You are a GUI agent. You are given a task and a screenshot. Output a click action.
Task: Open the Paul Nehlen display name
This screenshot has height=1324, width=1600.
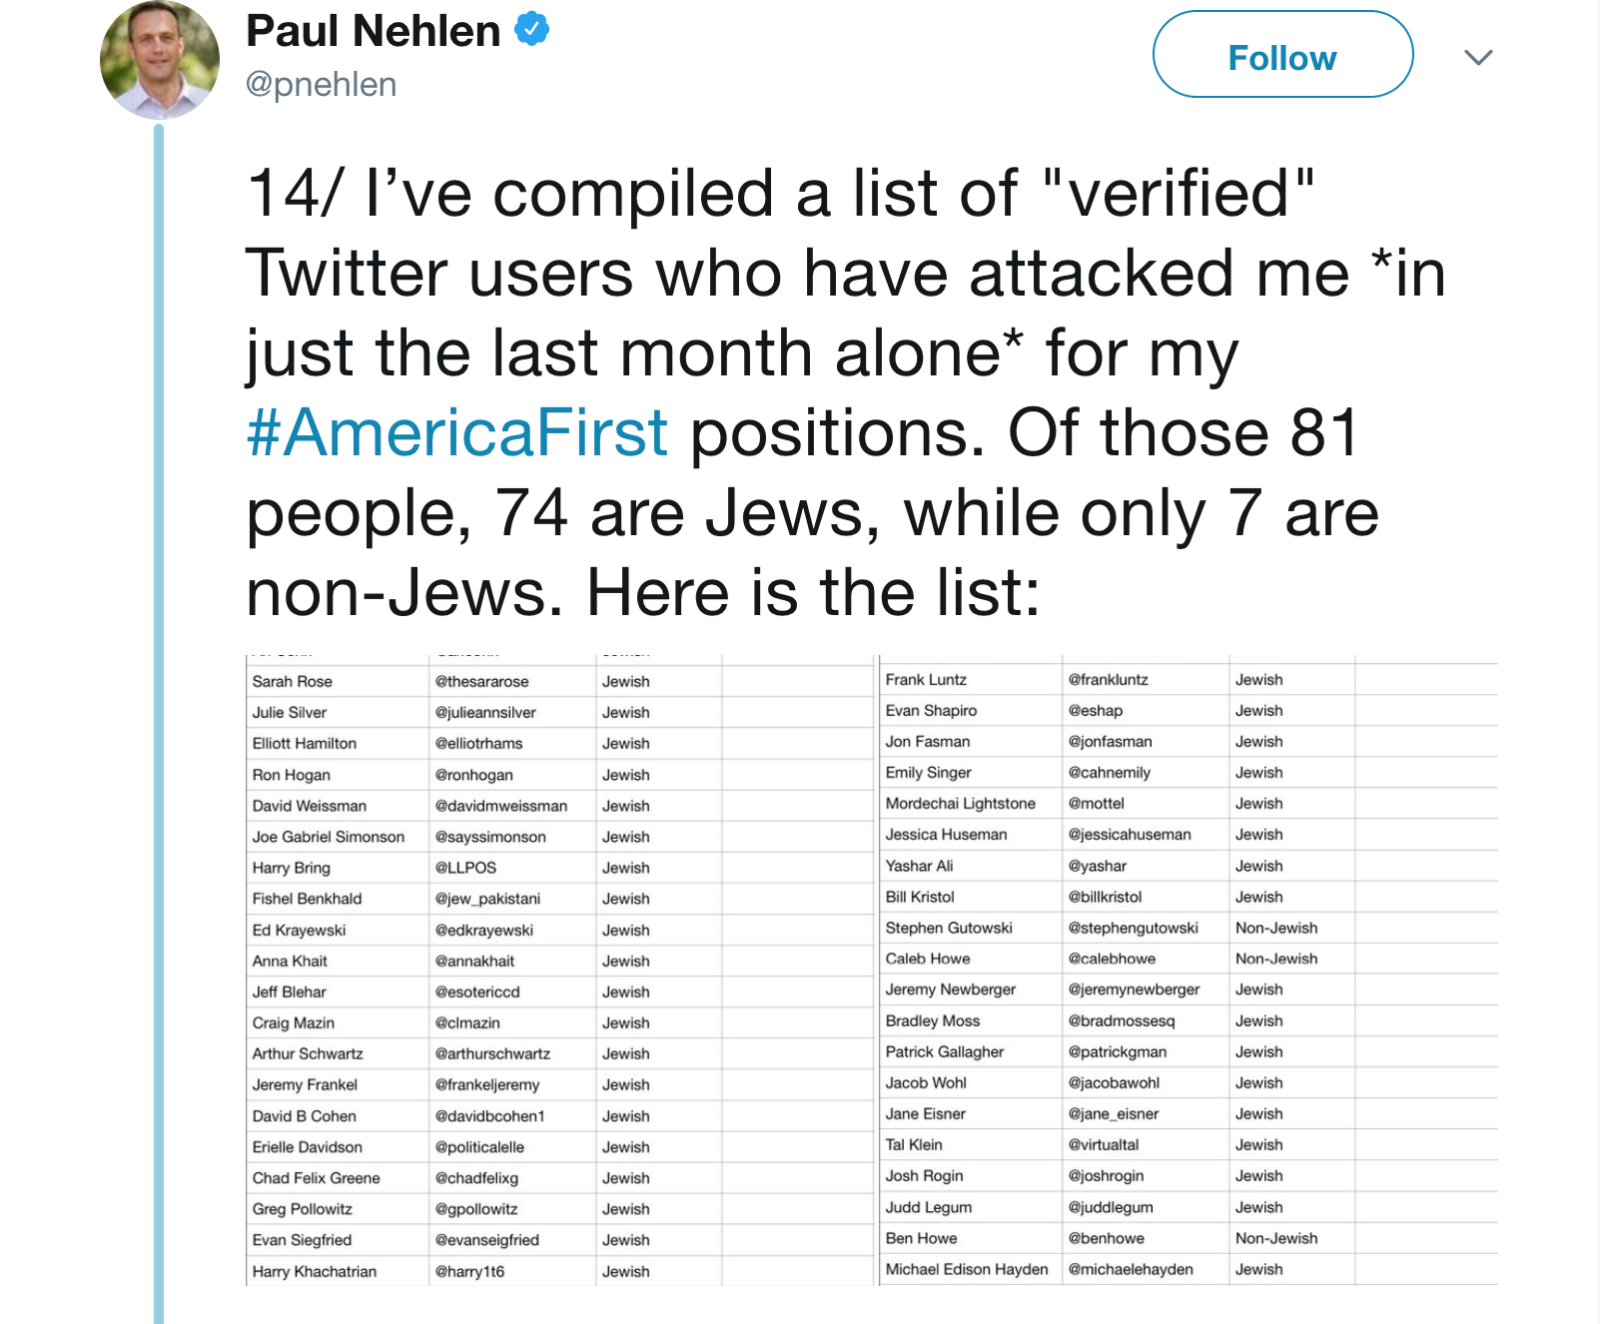click(373, 31)
